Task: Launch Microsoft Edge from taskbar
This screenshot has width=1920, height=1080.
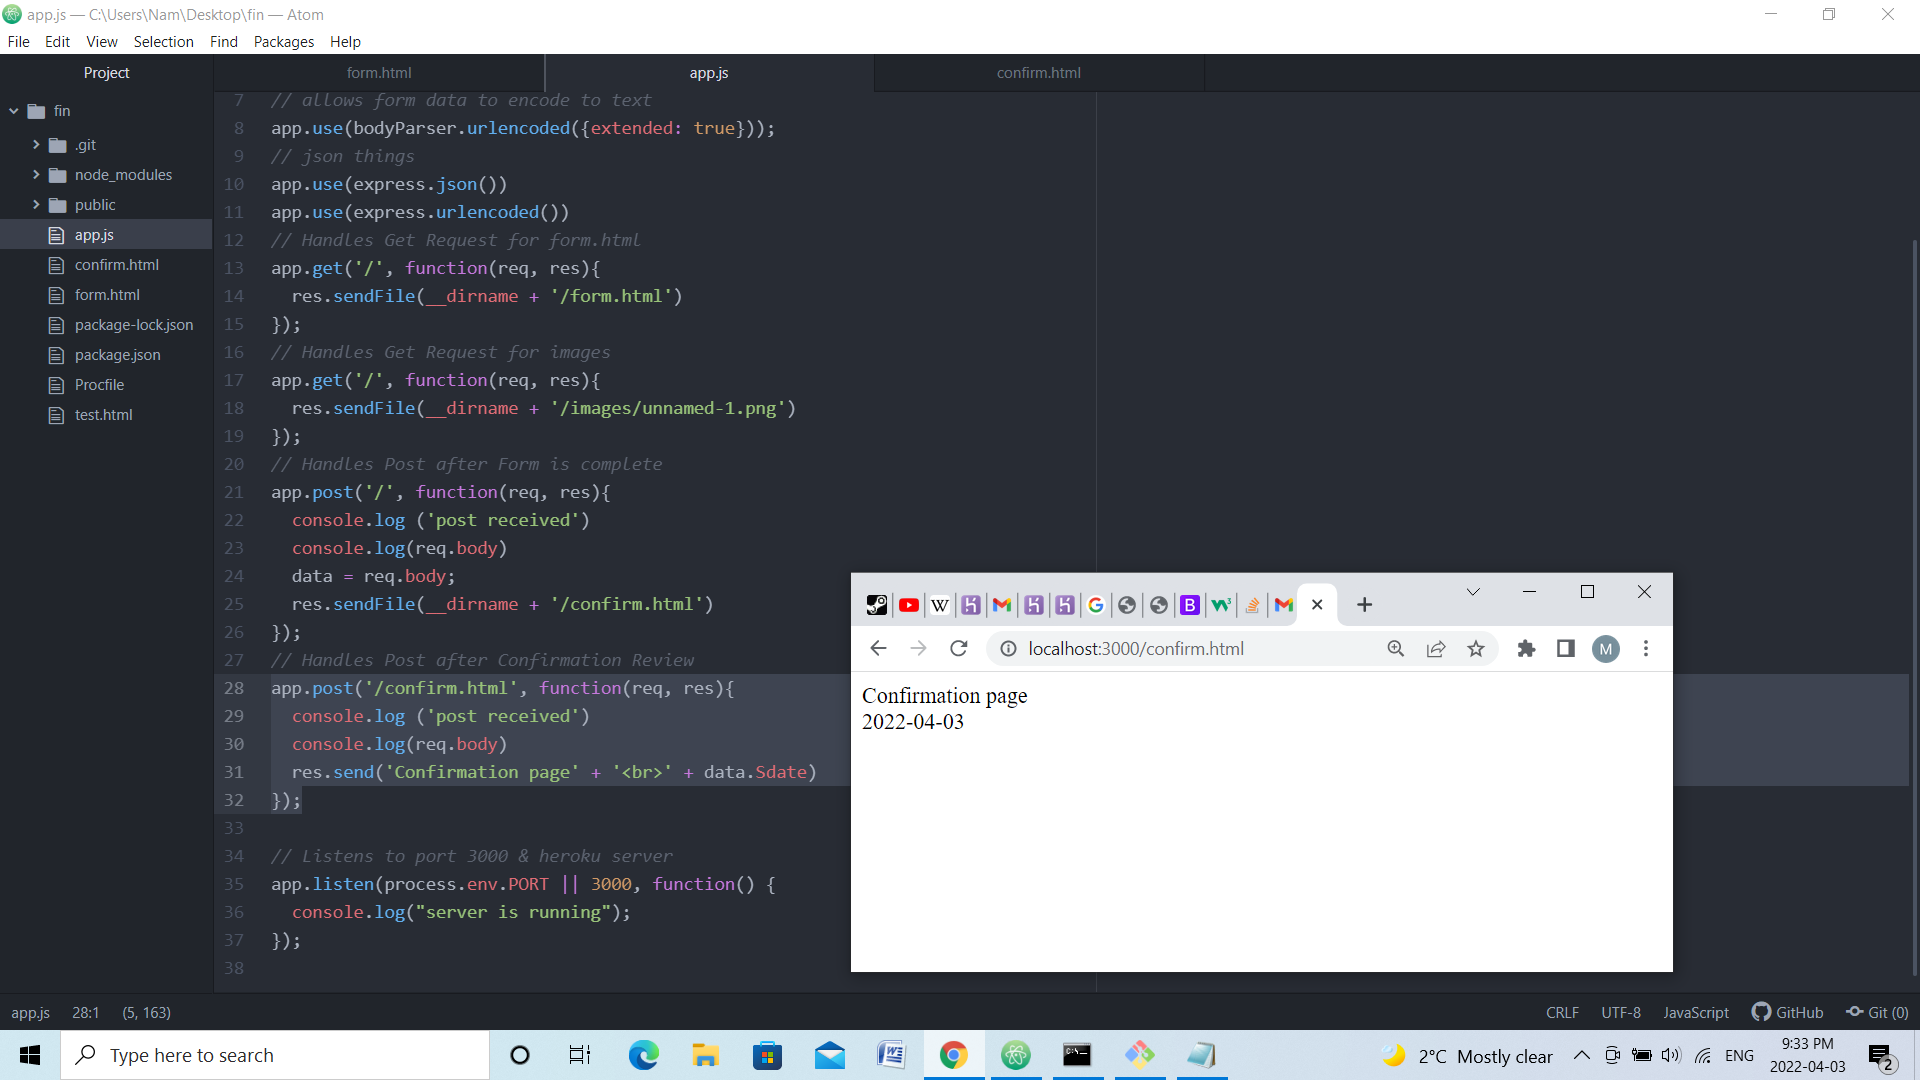Action: [x=644, y=1055]
